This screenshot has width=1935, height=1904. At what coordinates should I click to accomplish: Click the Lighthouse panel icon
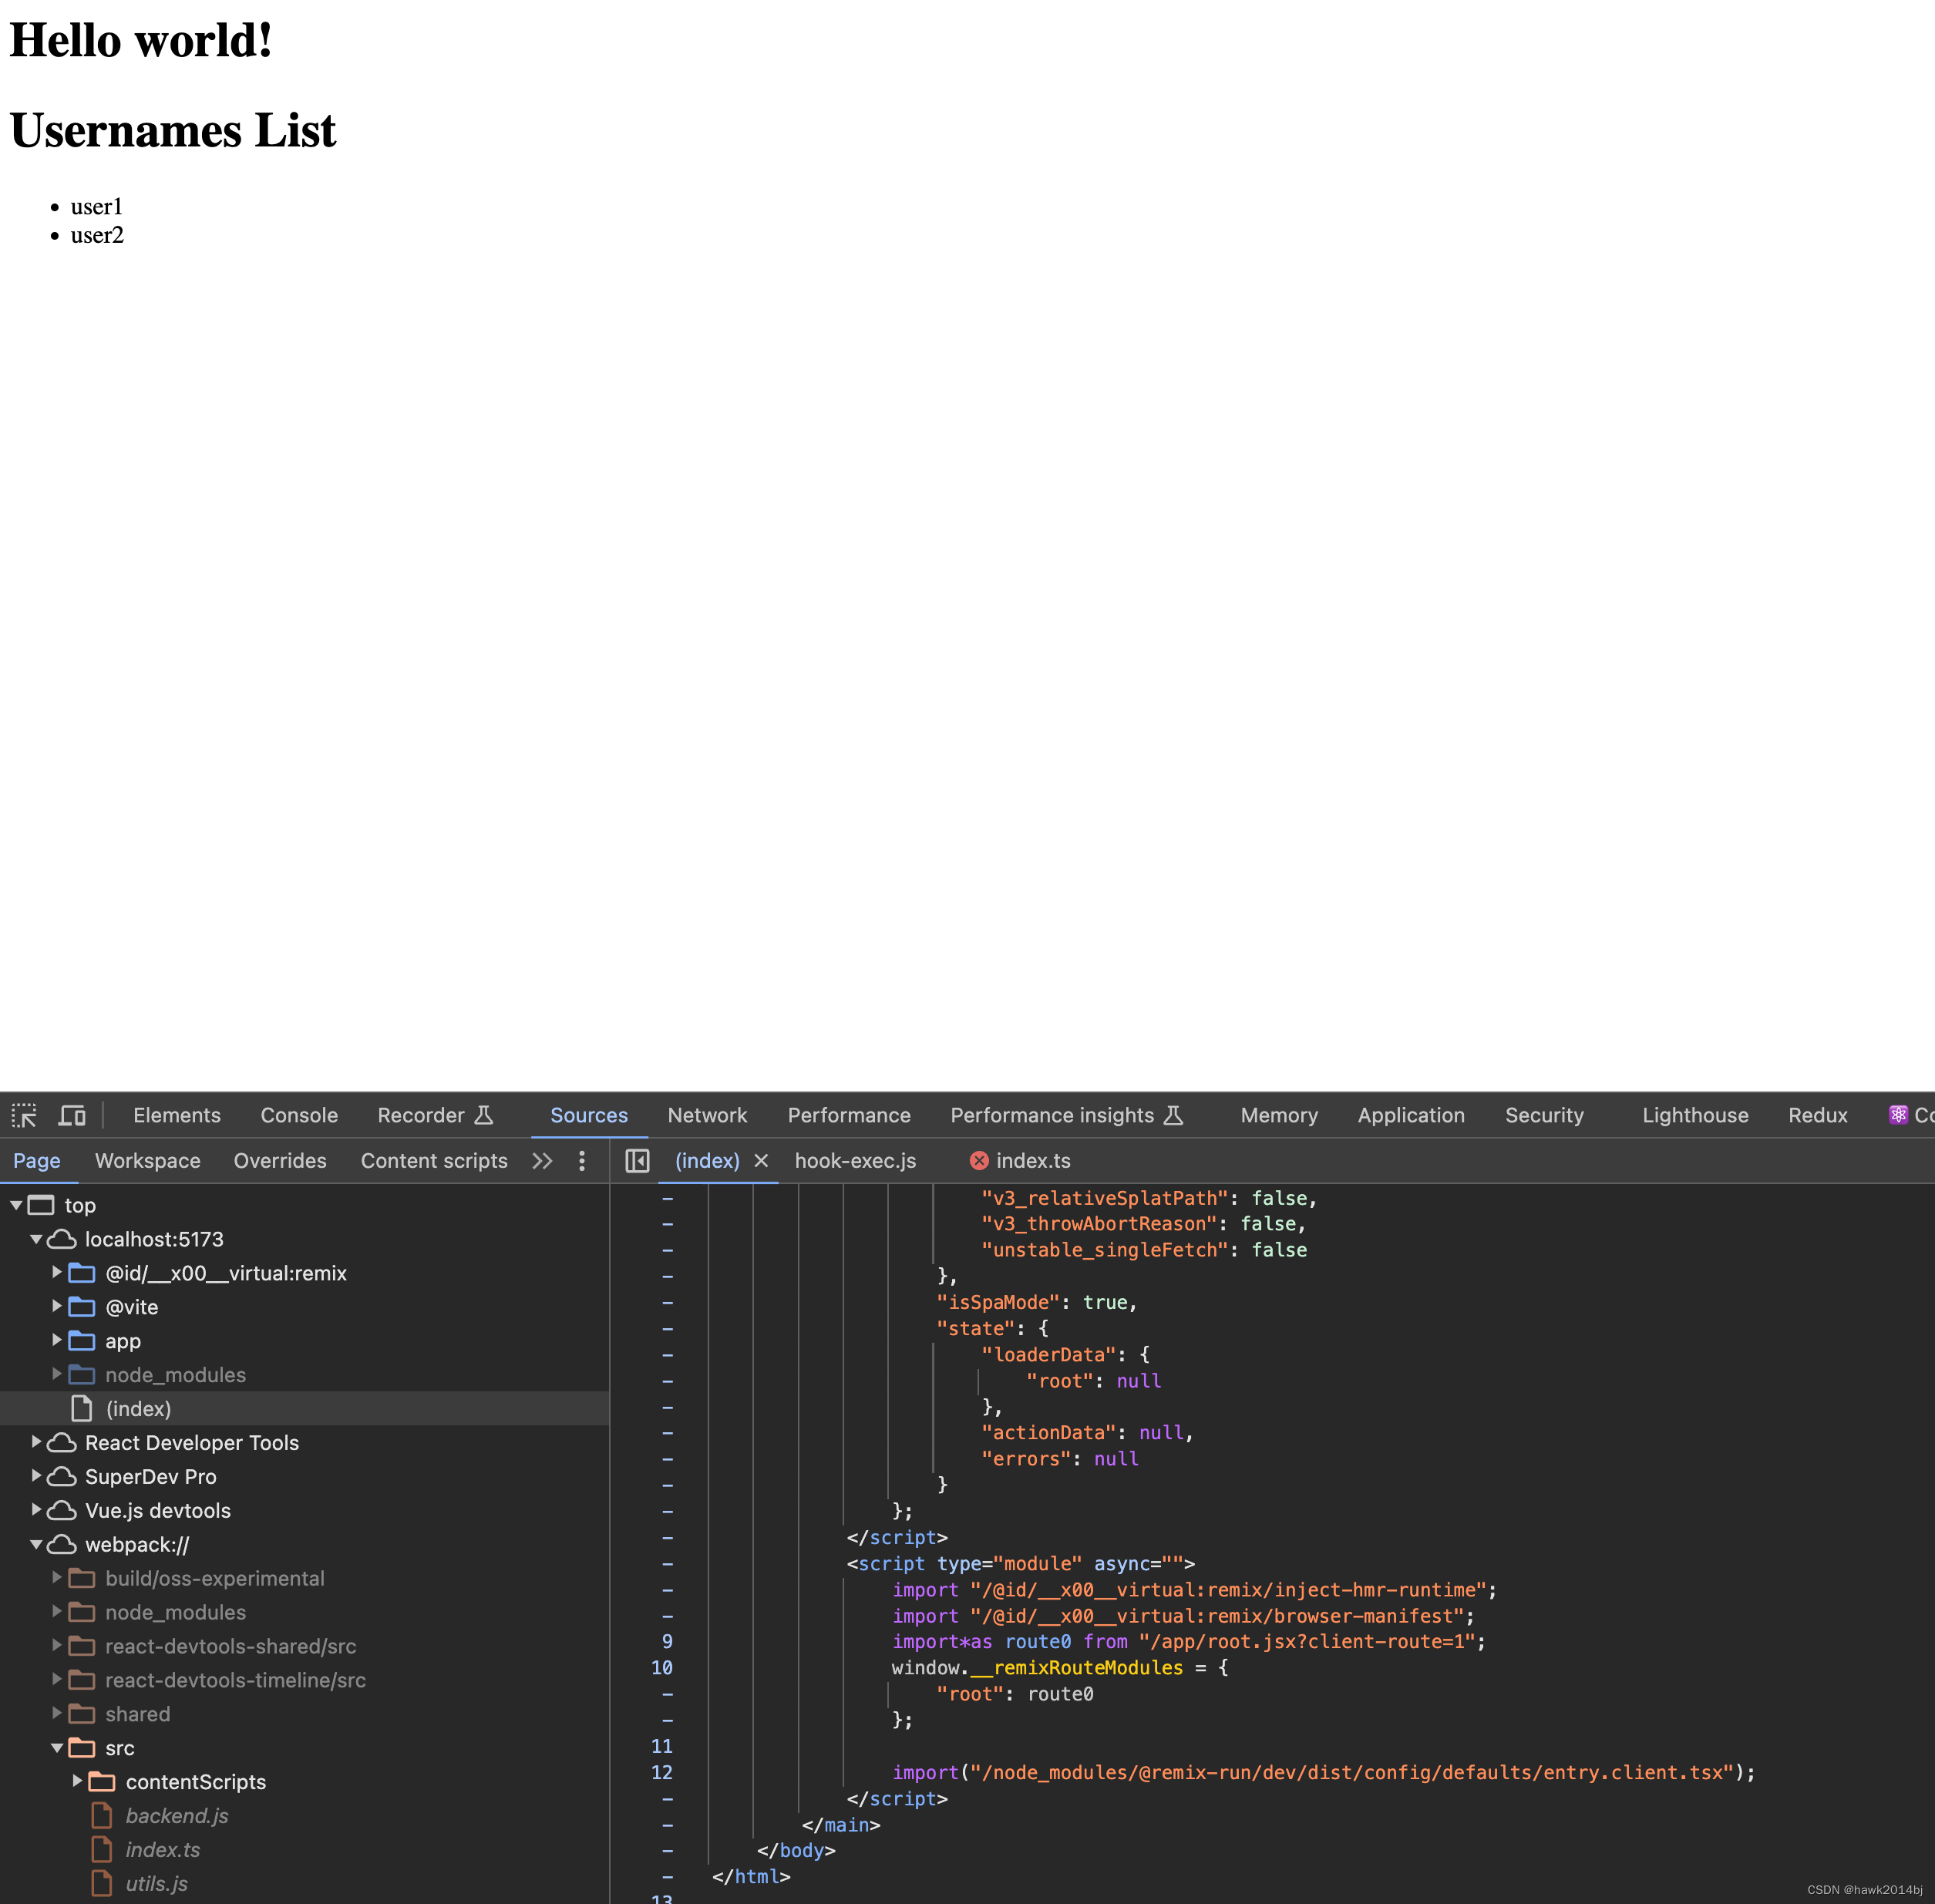1696,1111
